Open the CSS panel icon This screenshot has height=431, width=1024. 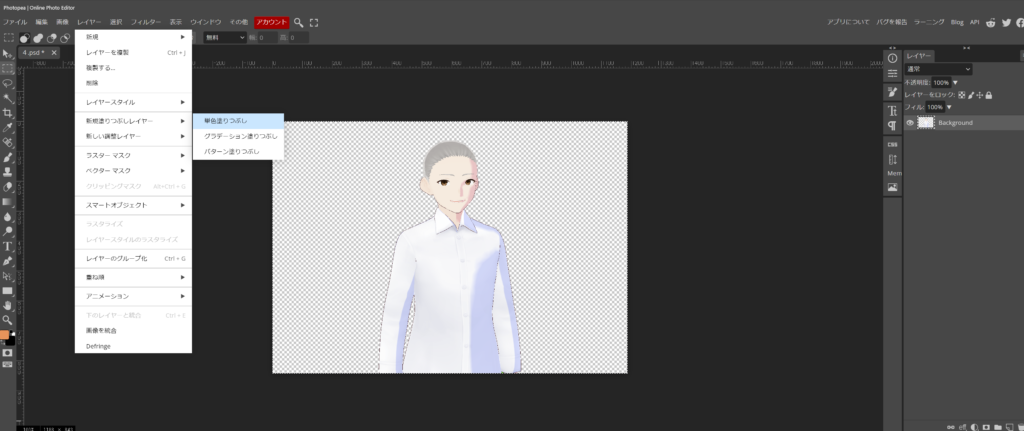point(892,144)
